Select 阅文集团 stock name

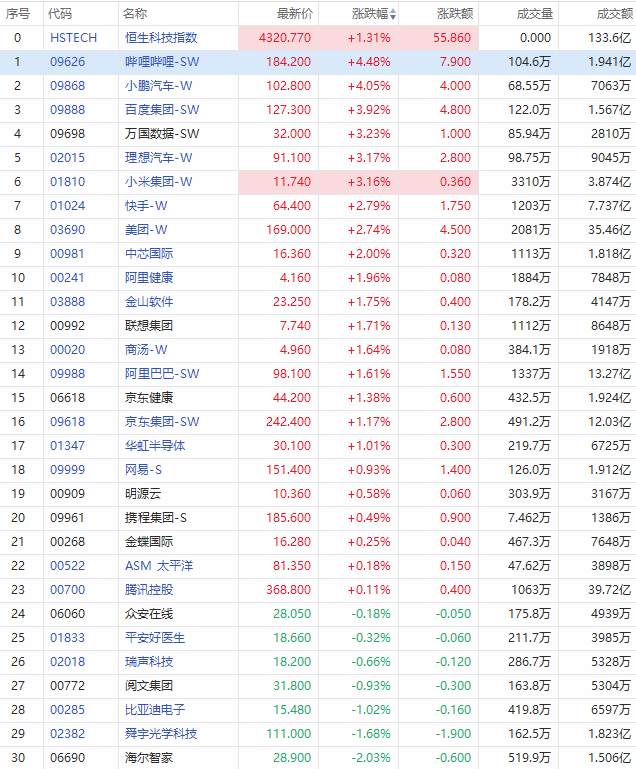click(x=149, y=687)
